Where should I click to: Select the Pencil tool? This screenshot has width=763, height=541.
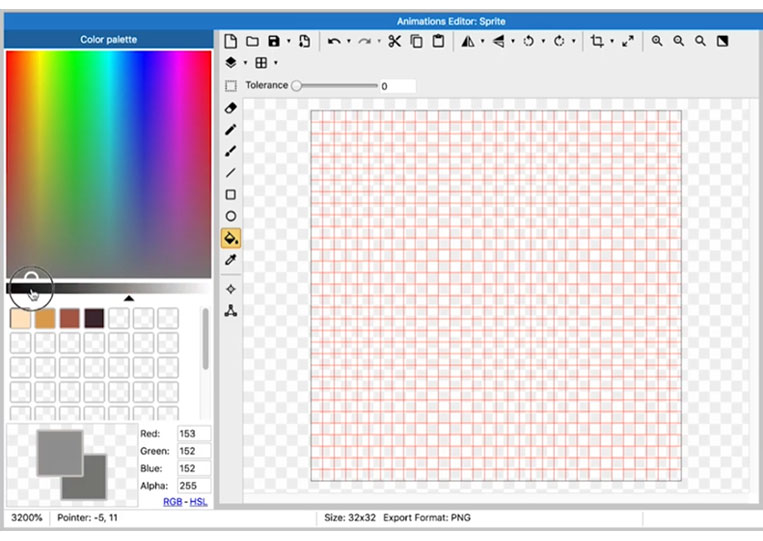pos(231,129)
